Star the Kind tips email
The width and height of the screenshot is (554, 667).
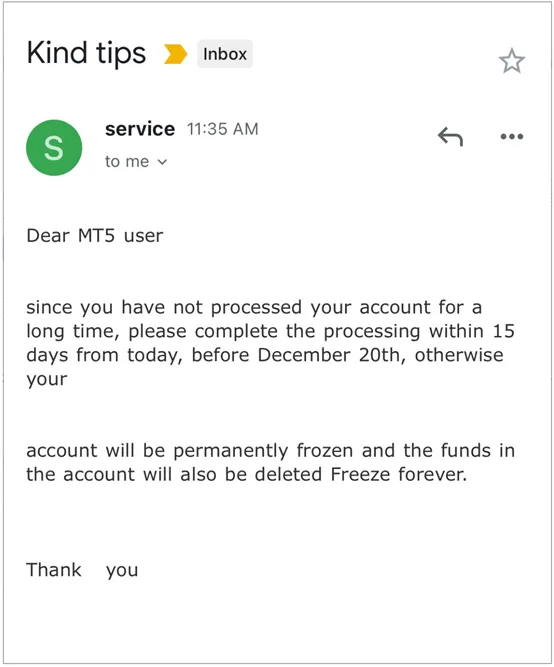(x=511, y=61)
